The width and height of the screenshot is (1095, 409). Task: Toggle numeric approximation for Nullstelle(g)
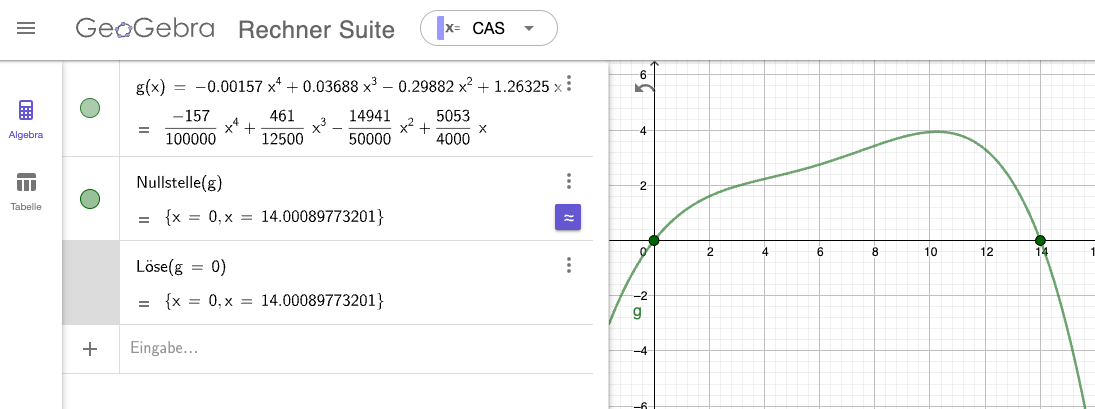pyautogui.click(x=568, y=217)
